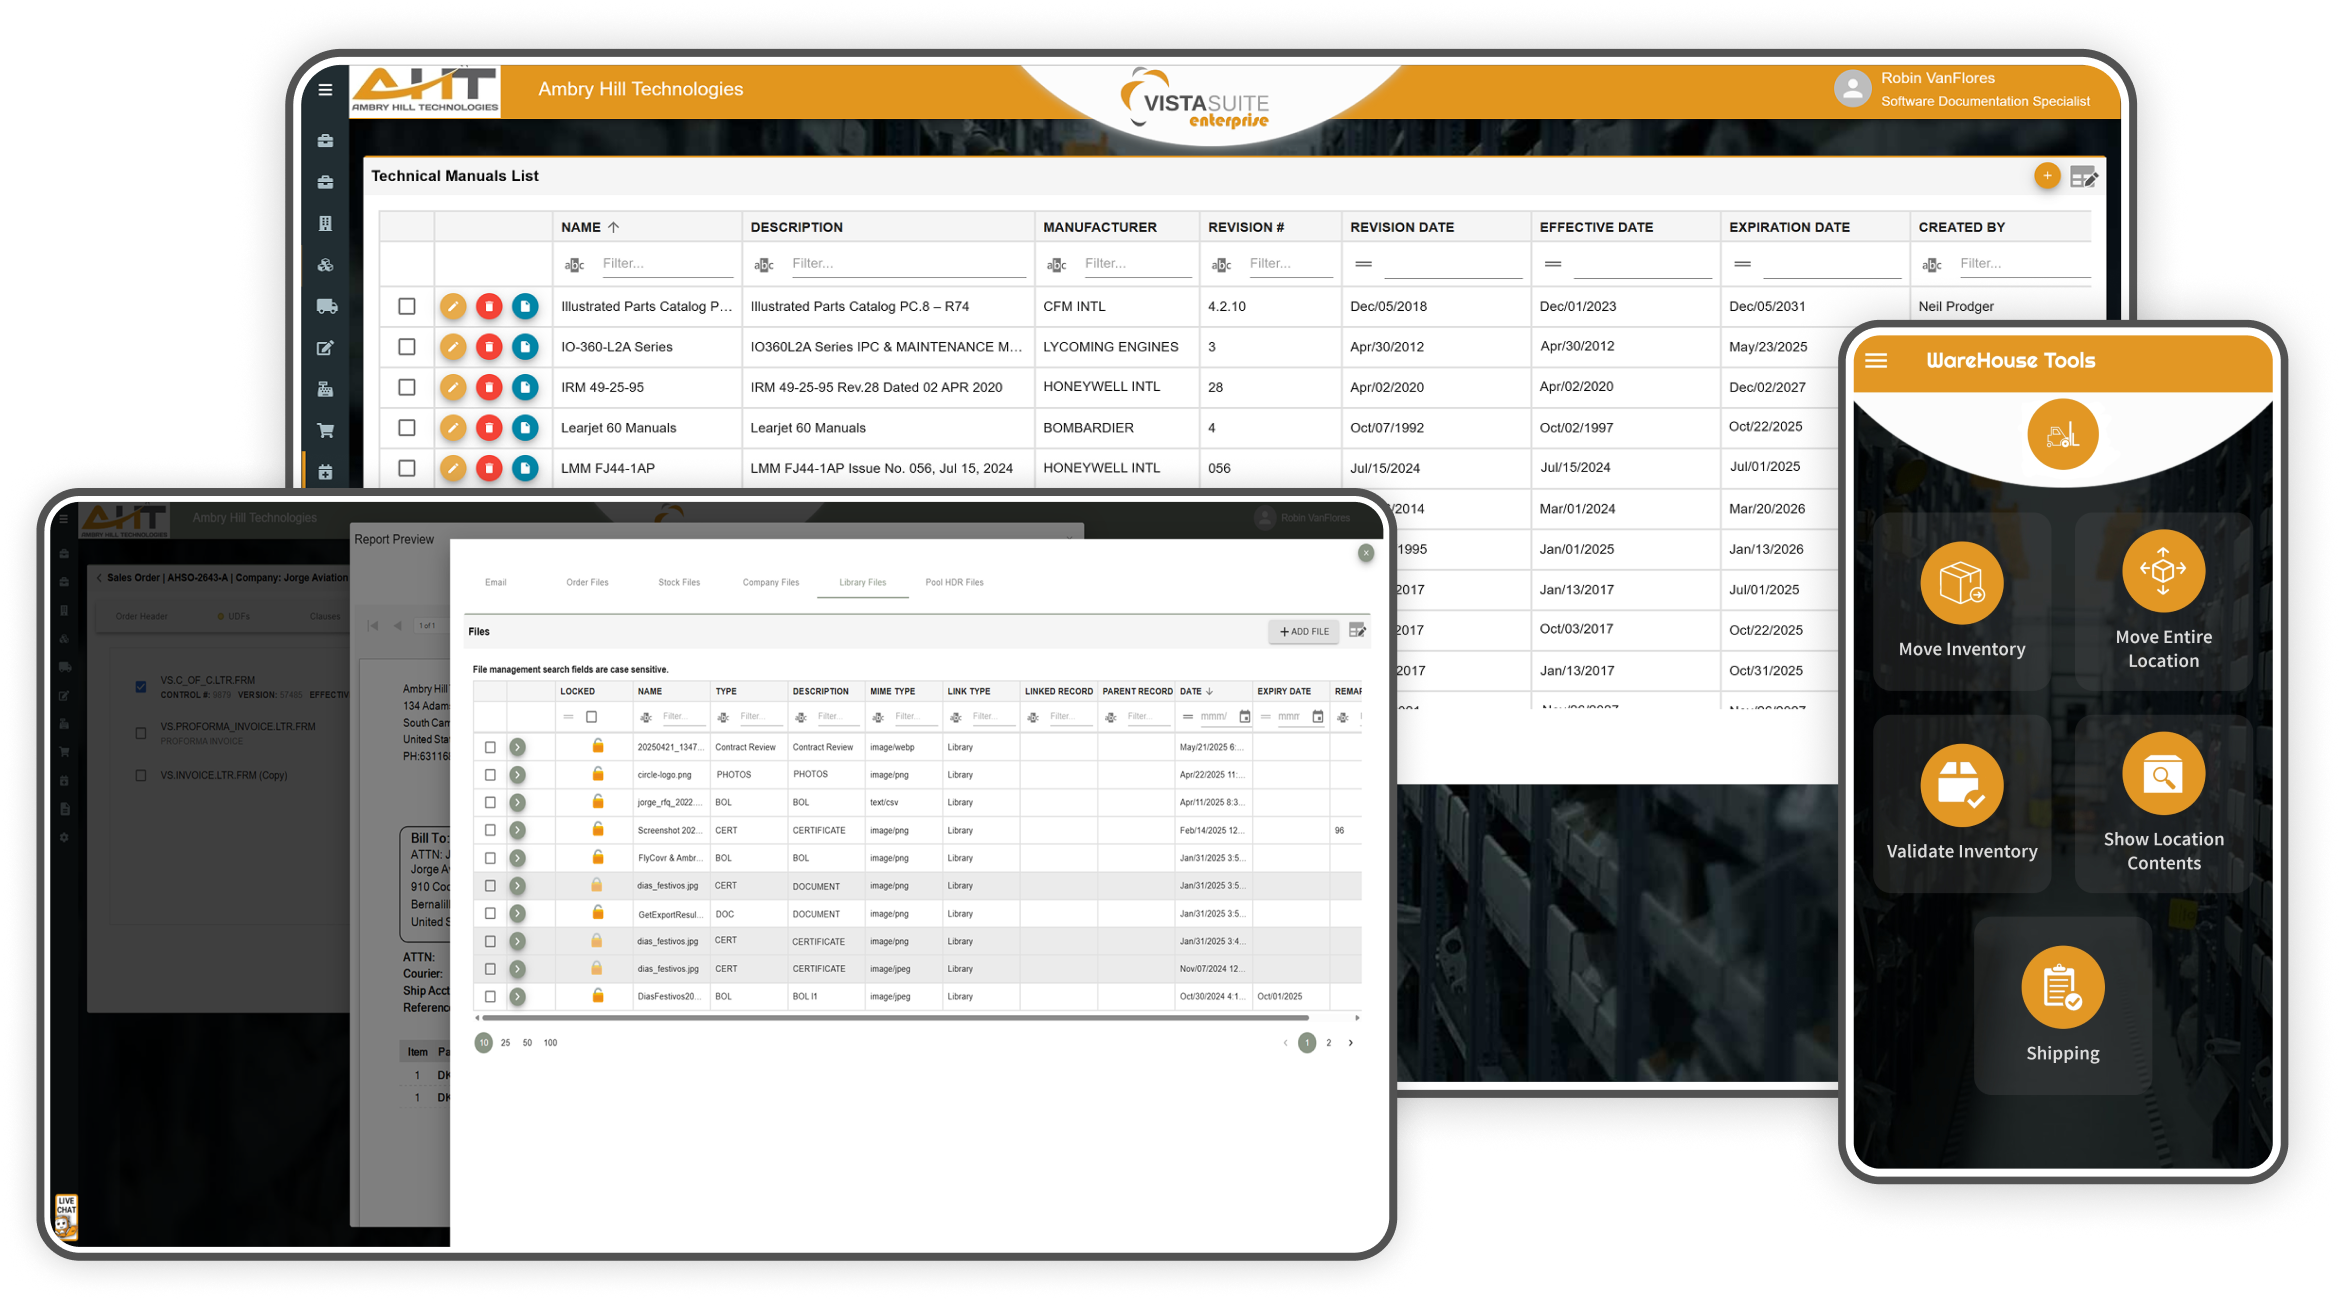Select the shopping cart icon in sidebar

[325, 428]
